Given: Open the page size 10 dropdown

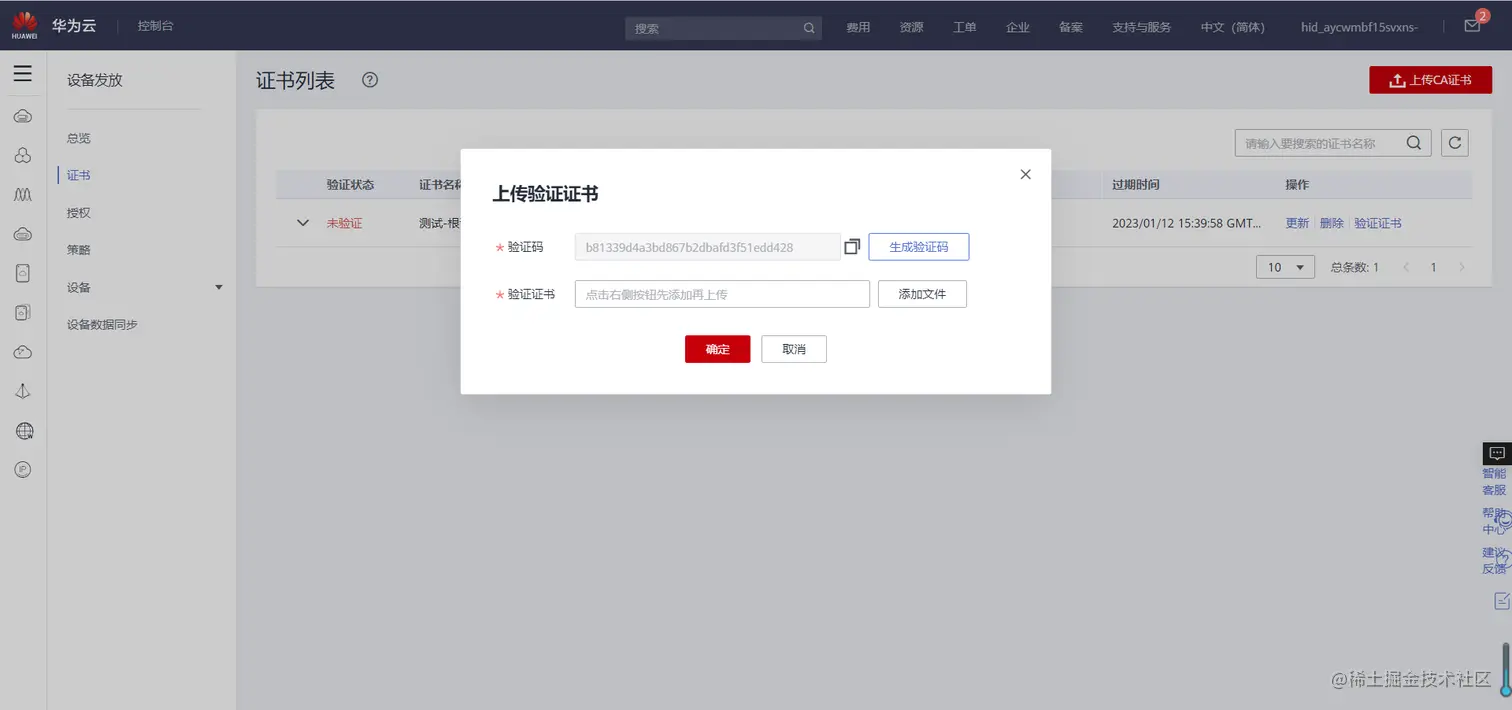Looking at the screenshot, I should pos(1285,267).
